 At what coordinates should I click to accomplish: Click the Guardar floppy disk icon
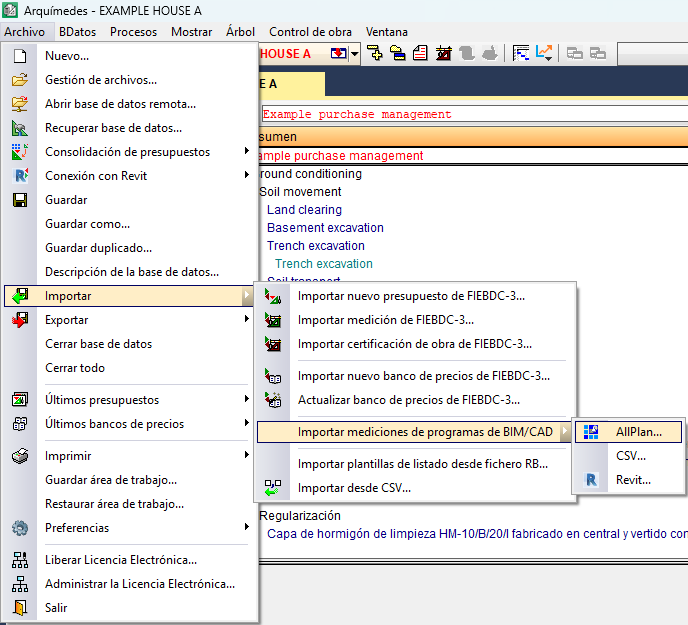[x=19, y=200]
